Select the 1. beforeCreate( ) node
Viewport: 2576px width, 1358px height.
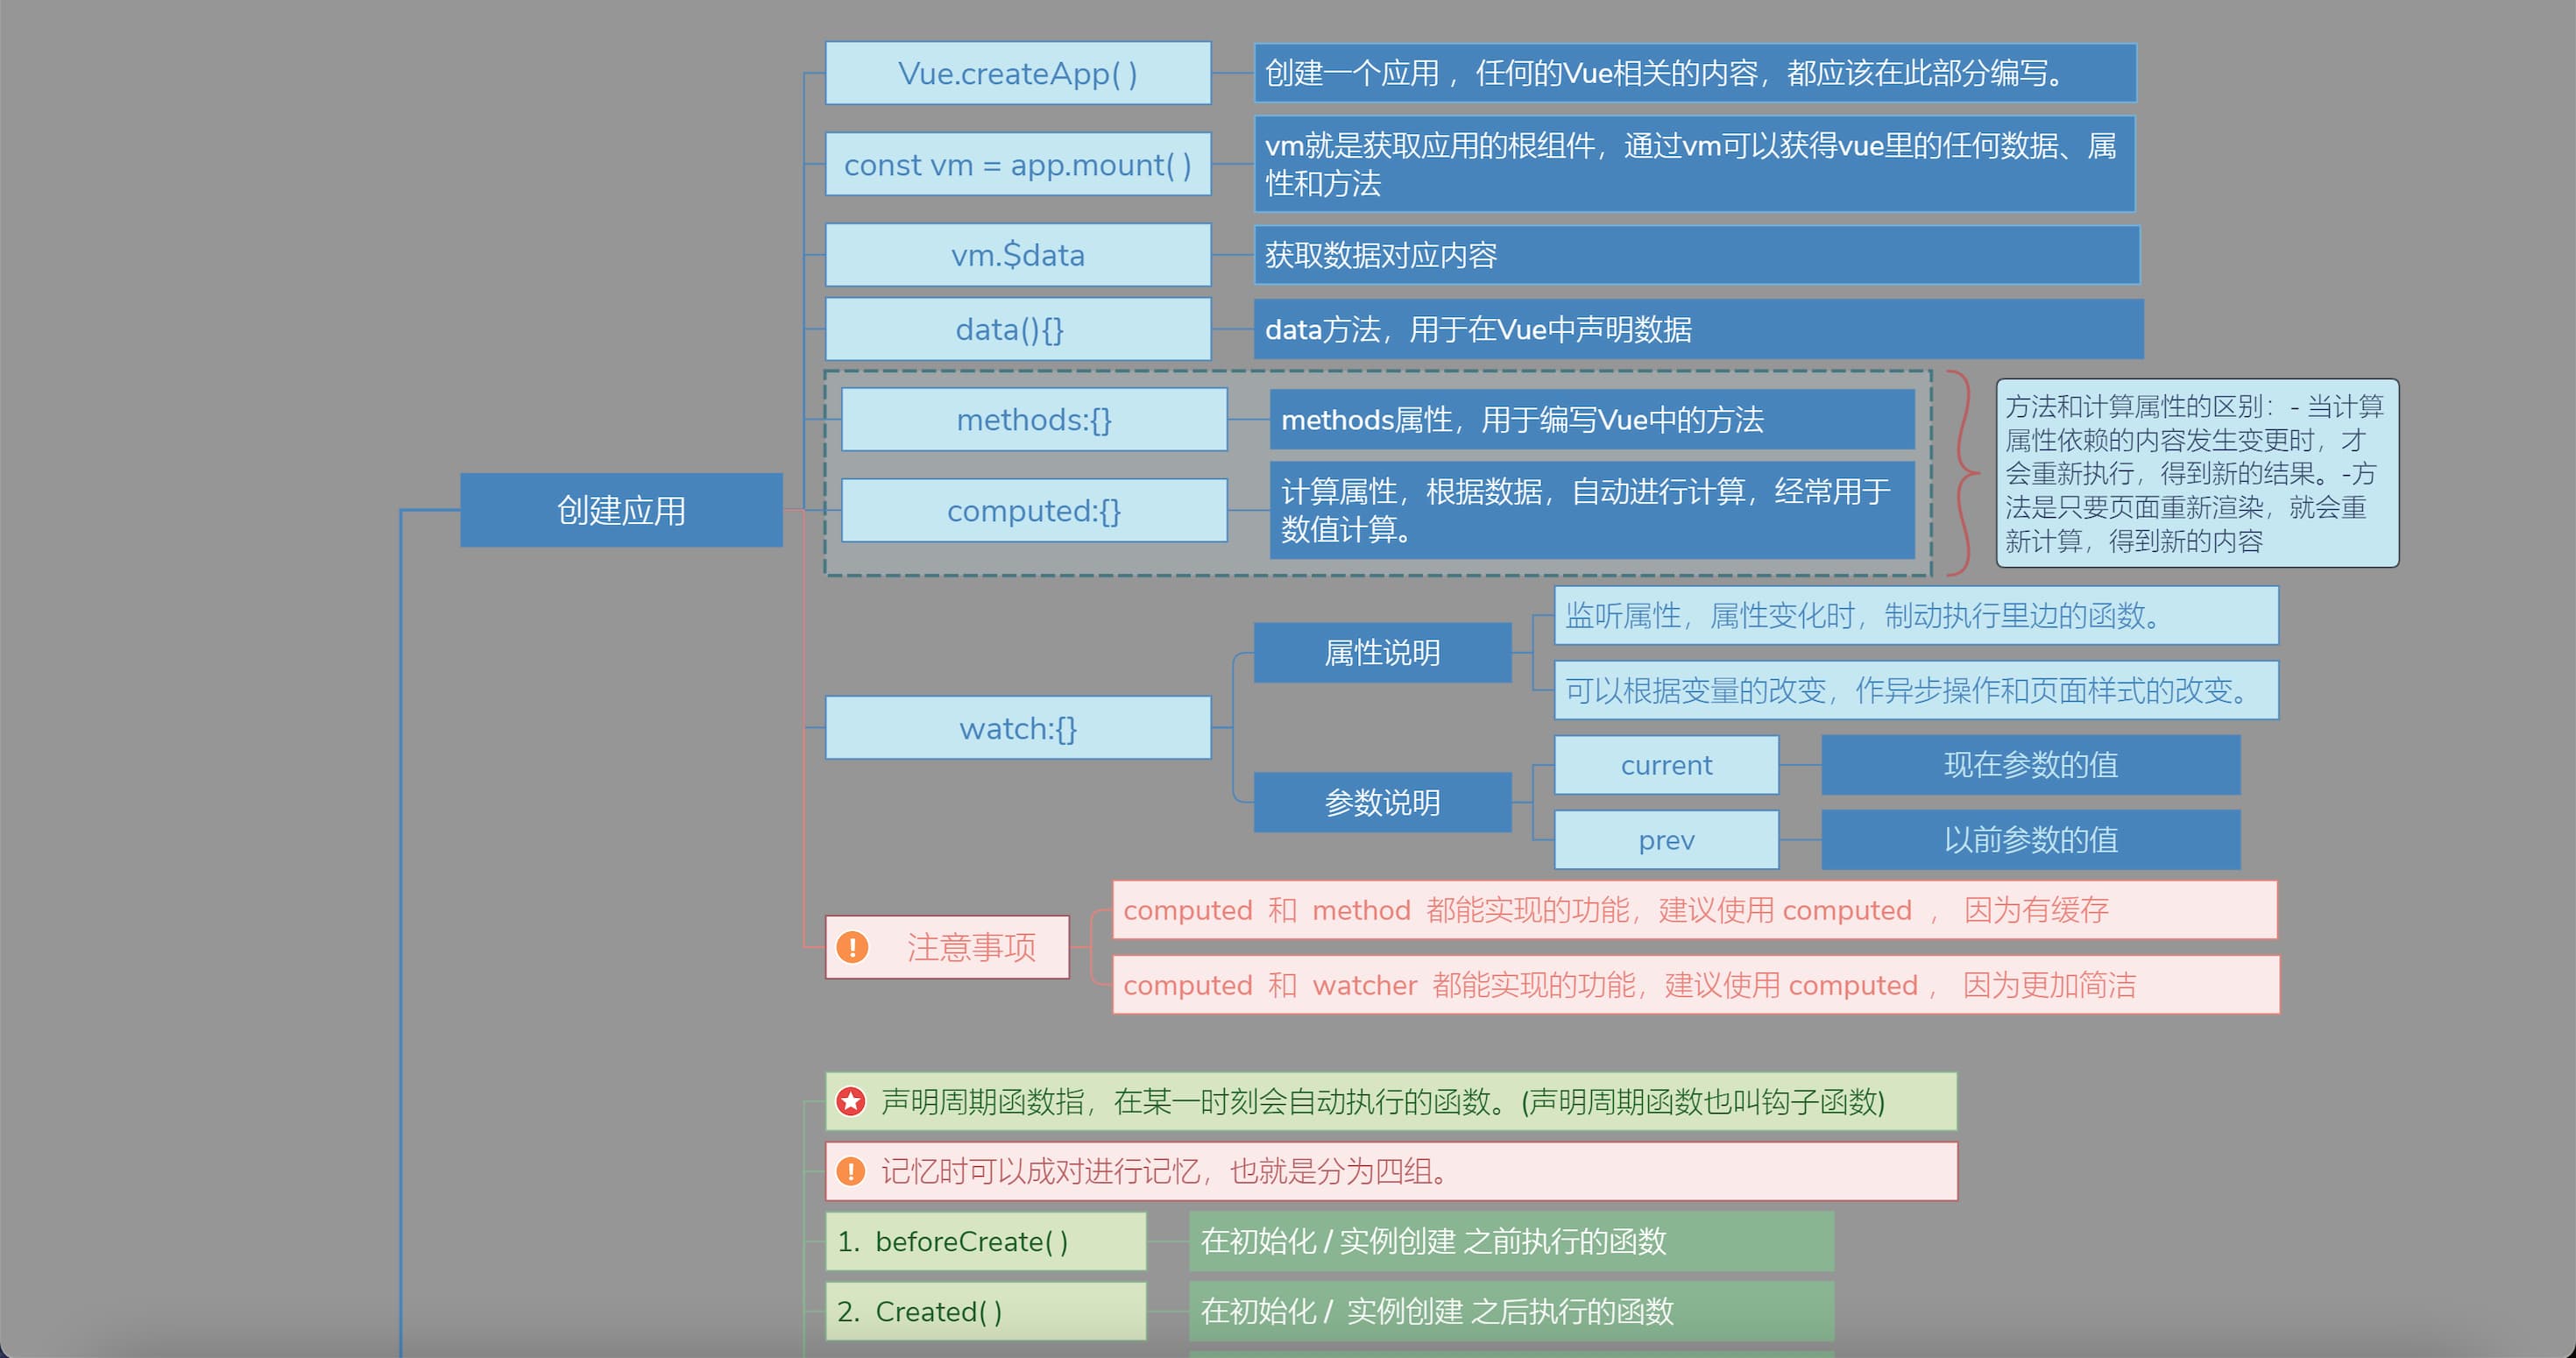coord(985,1241)
